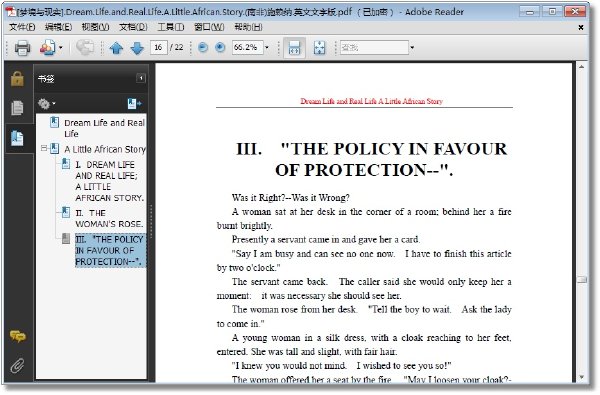This screenshot has height=395, width=600.
Task: Toggle the Bookmarks panel icon in sidebar
Action: [17, 138]
